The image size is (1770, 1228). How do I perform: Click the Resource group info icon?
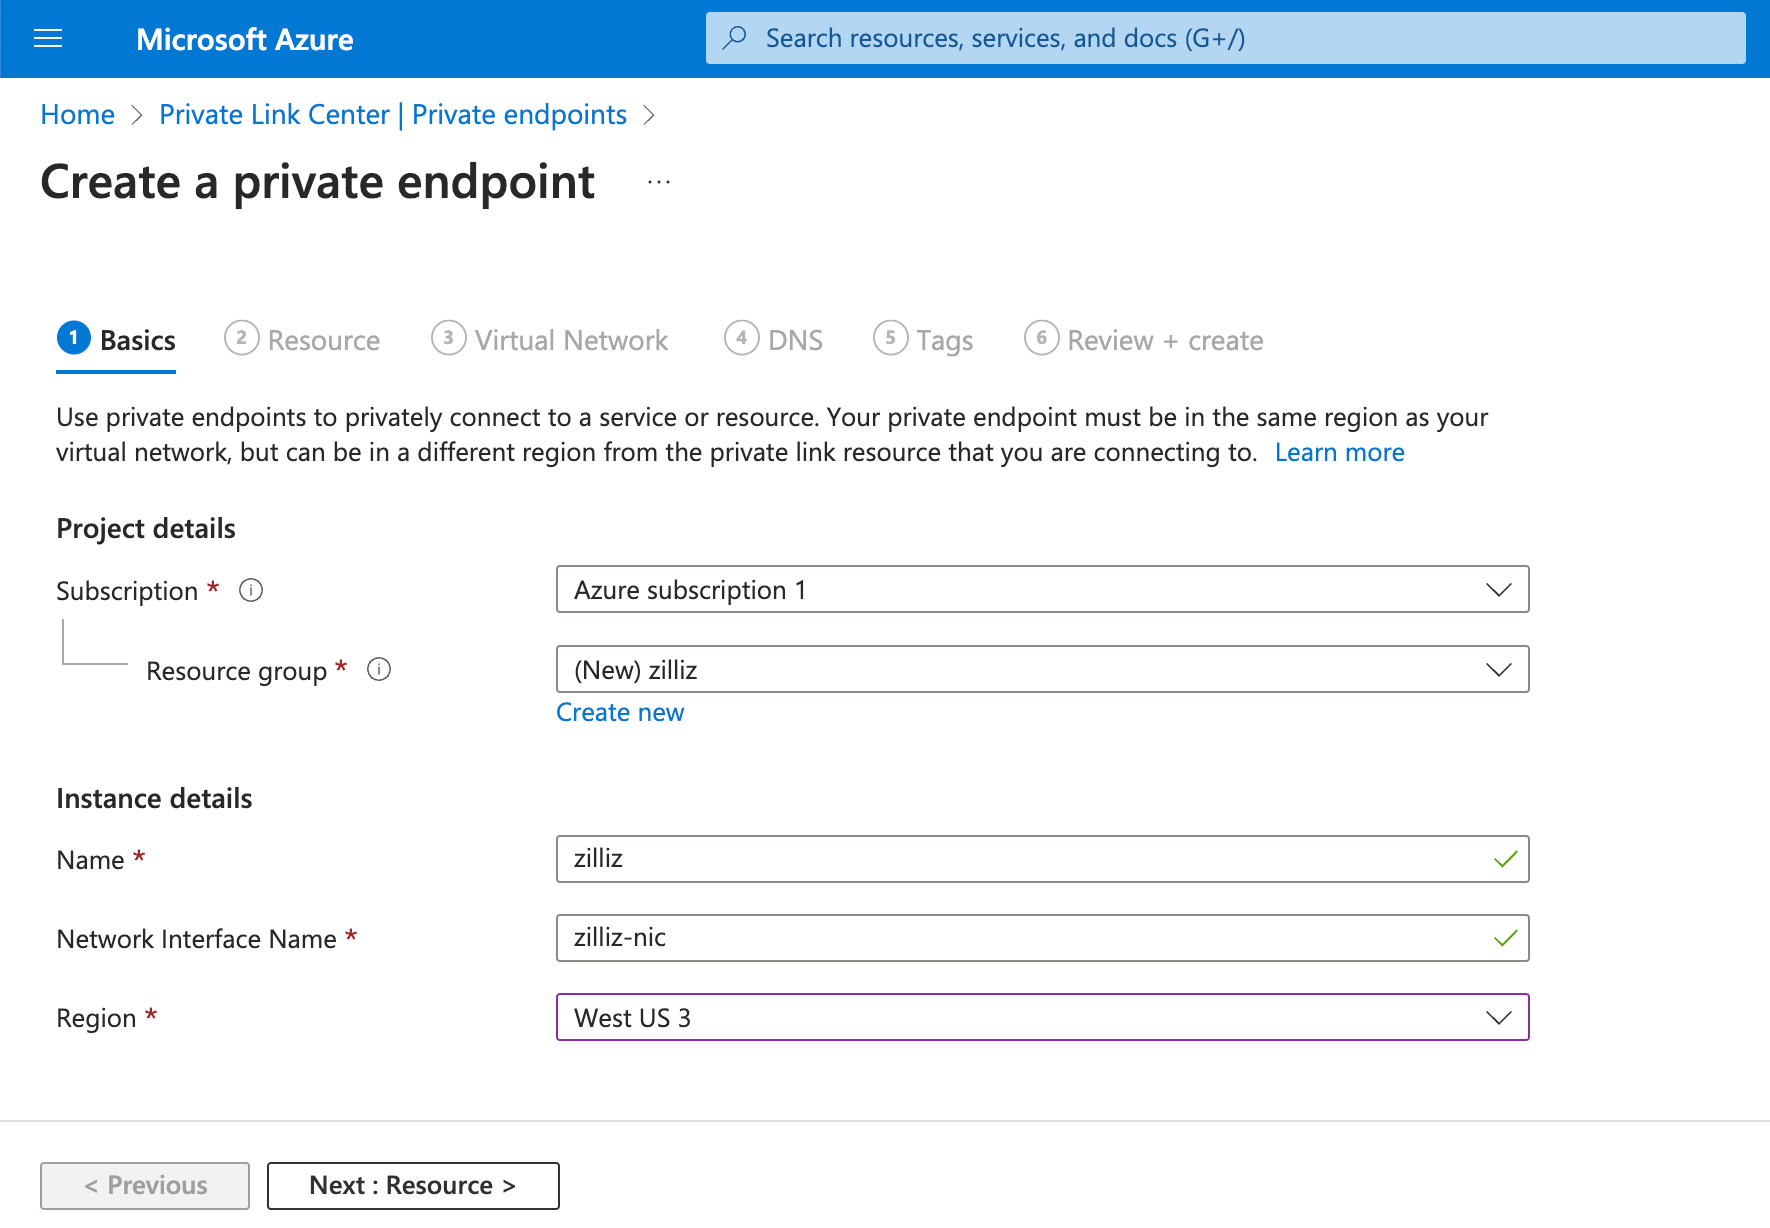[379, 669]
